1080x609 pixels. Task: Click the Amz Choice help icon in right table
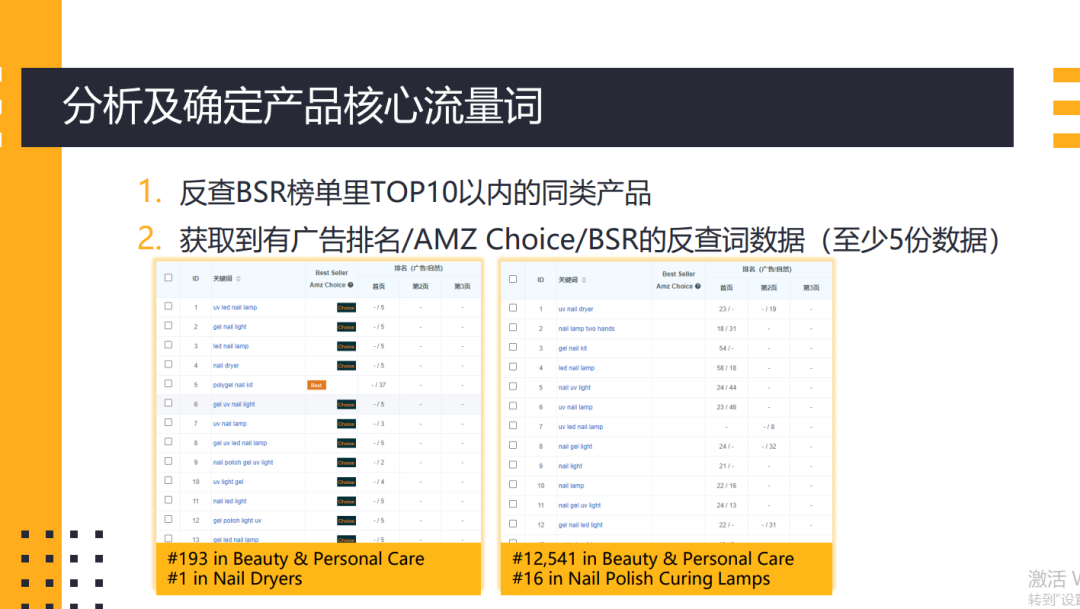tap(698, 287)
